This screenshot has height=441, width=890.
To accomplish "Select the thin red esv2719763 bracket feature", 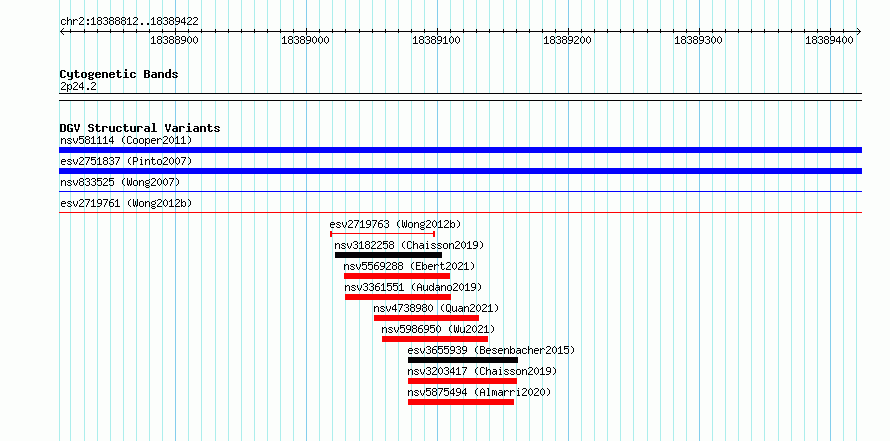I will point(383,233).
